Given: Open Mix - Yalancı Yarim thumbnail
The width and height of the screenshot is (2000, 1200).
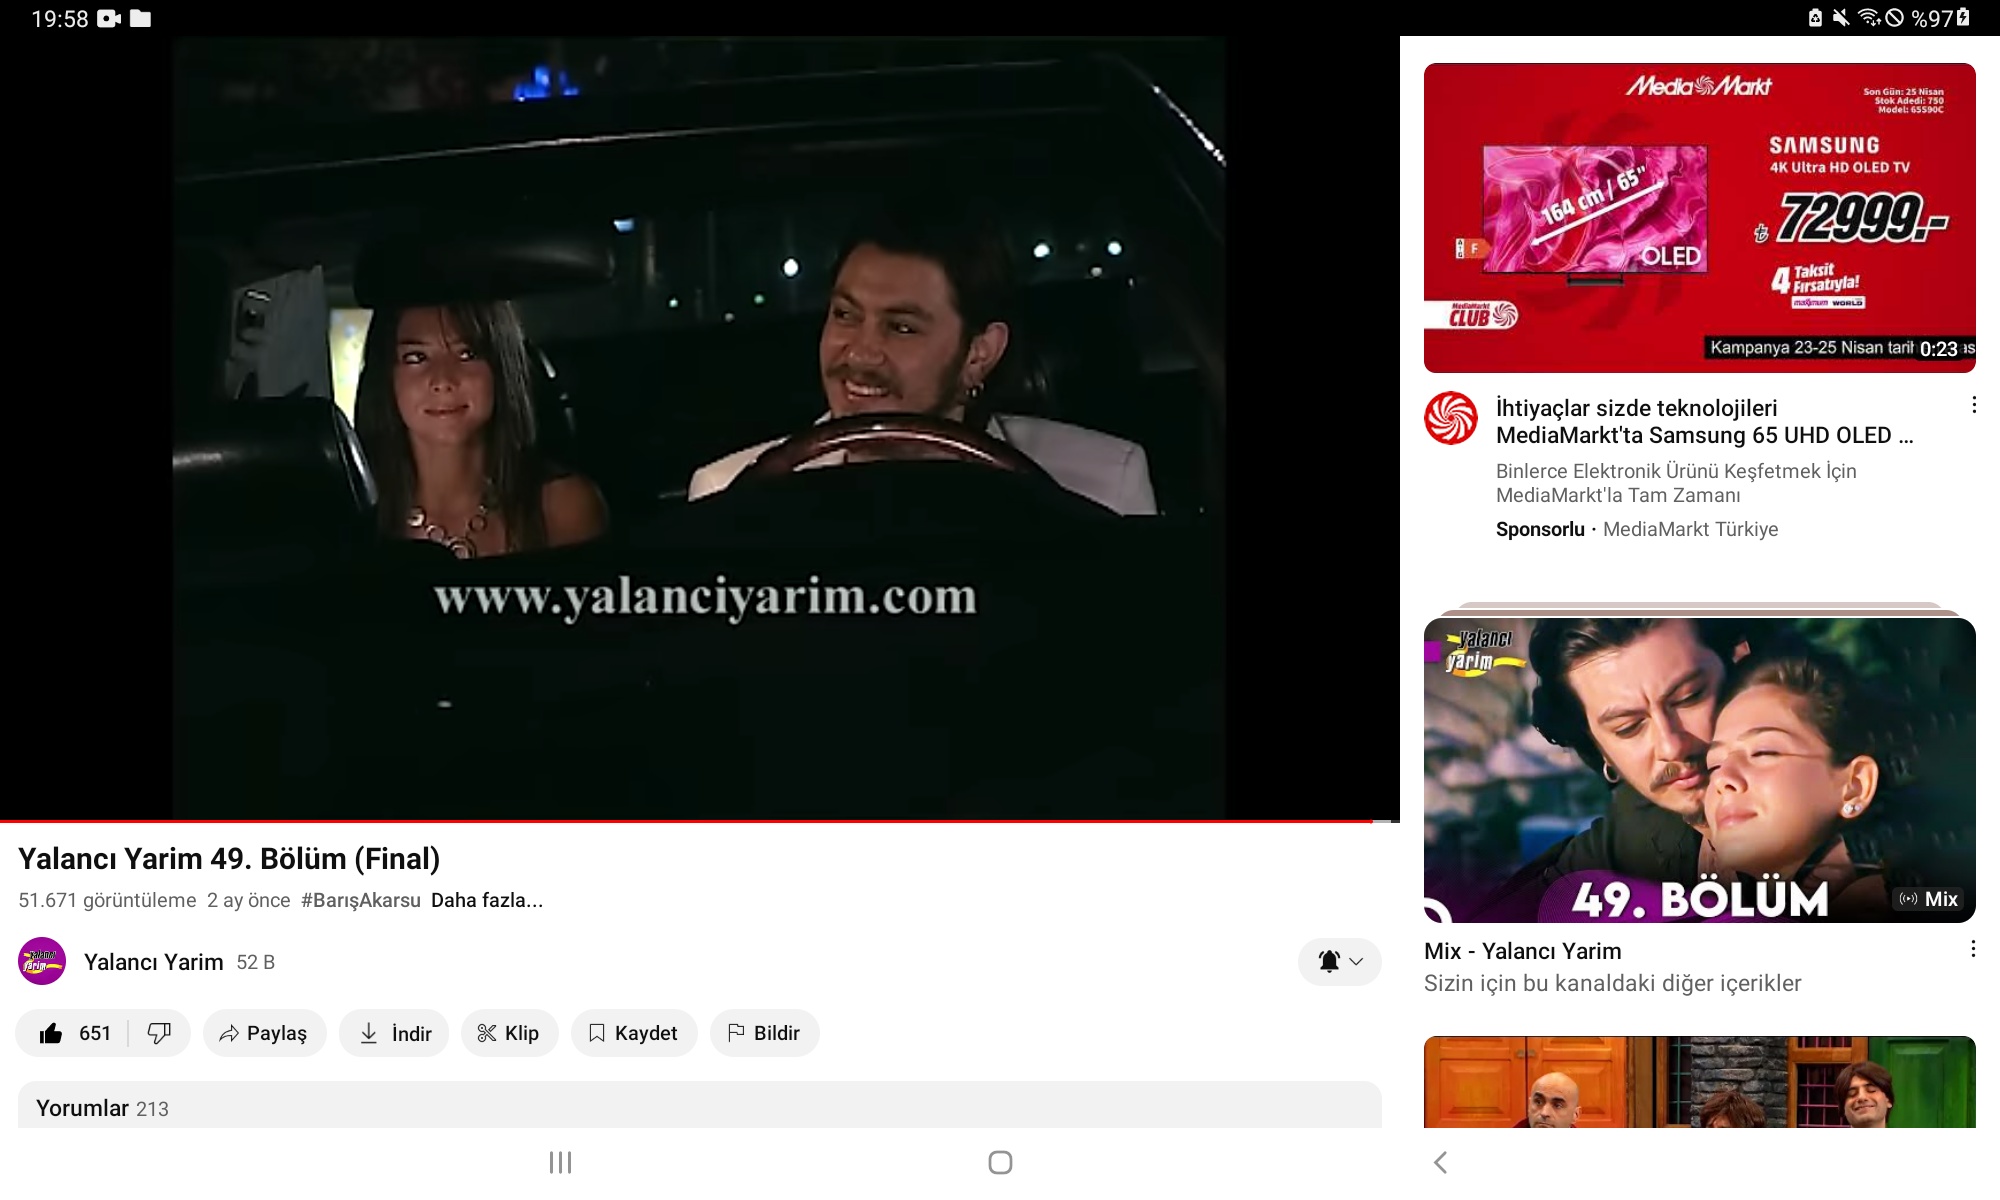Looking at the screenshot, I should pos(1700,770).
